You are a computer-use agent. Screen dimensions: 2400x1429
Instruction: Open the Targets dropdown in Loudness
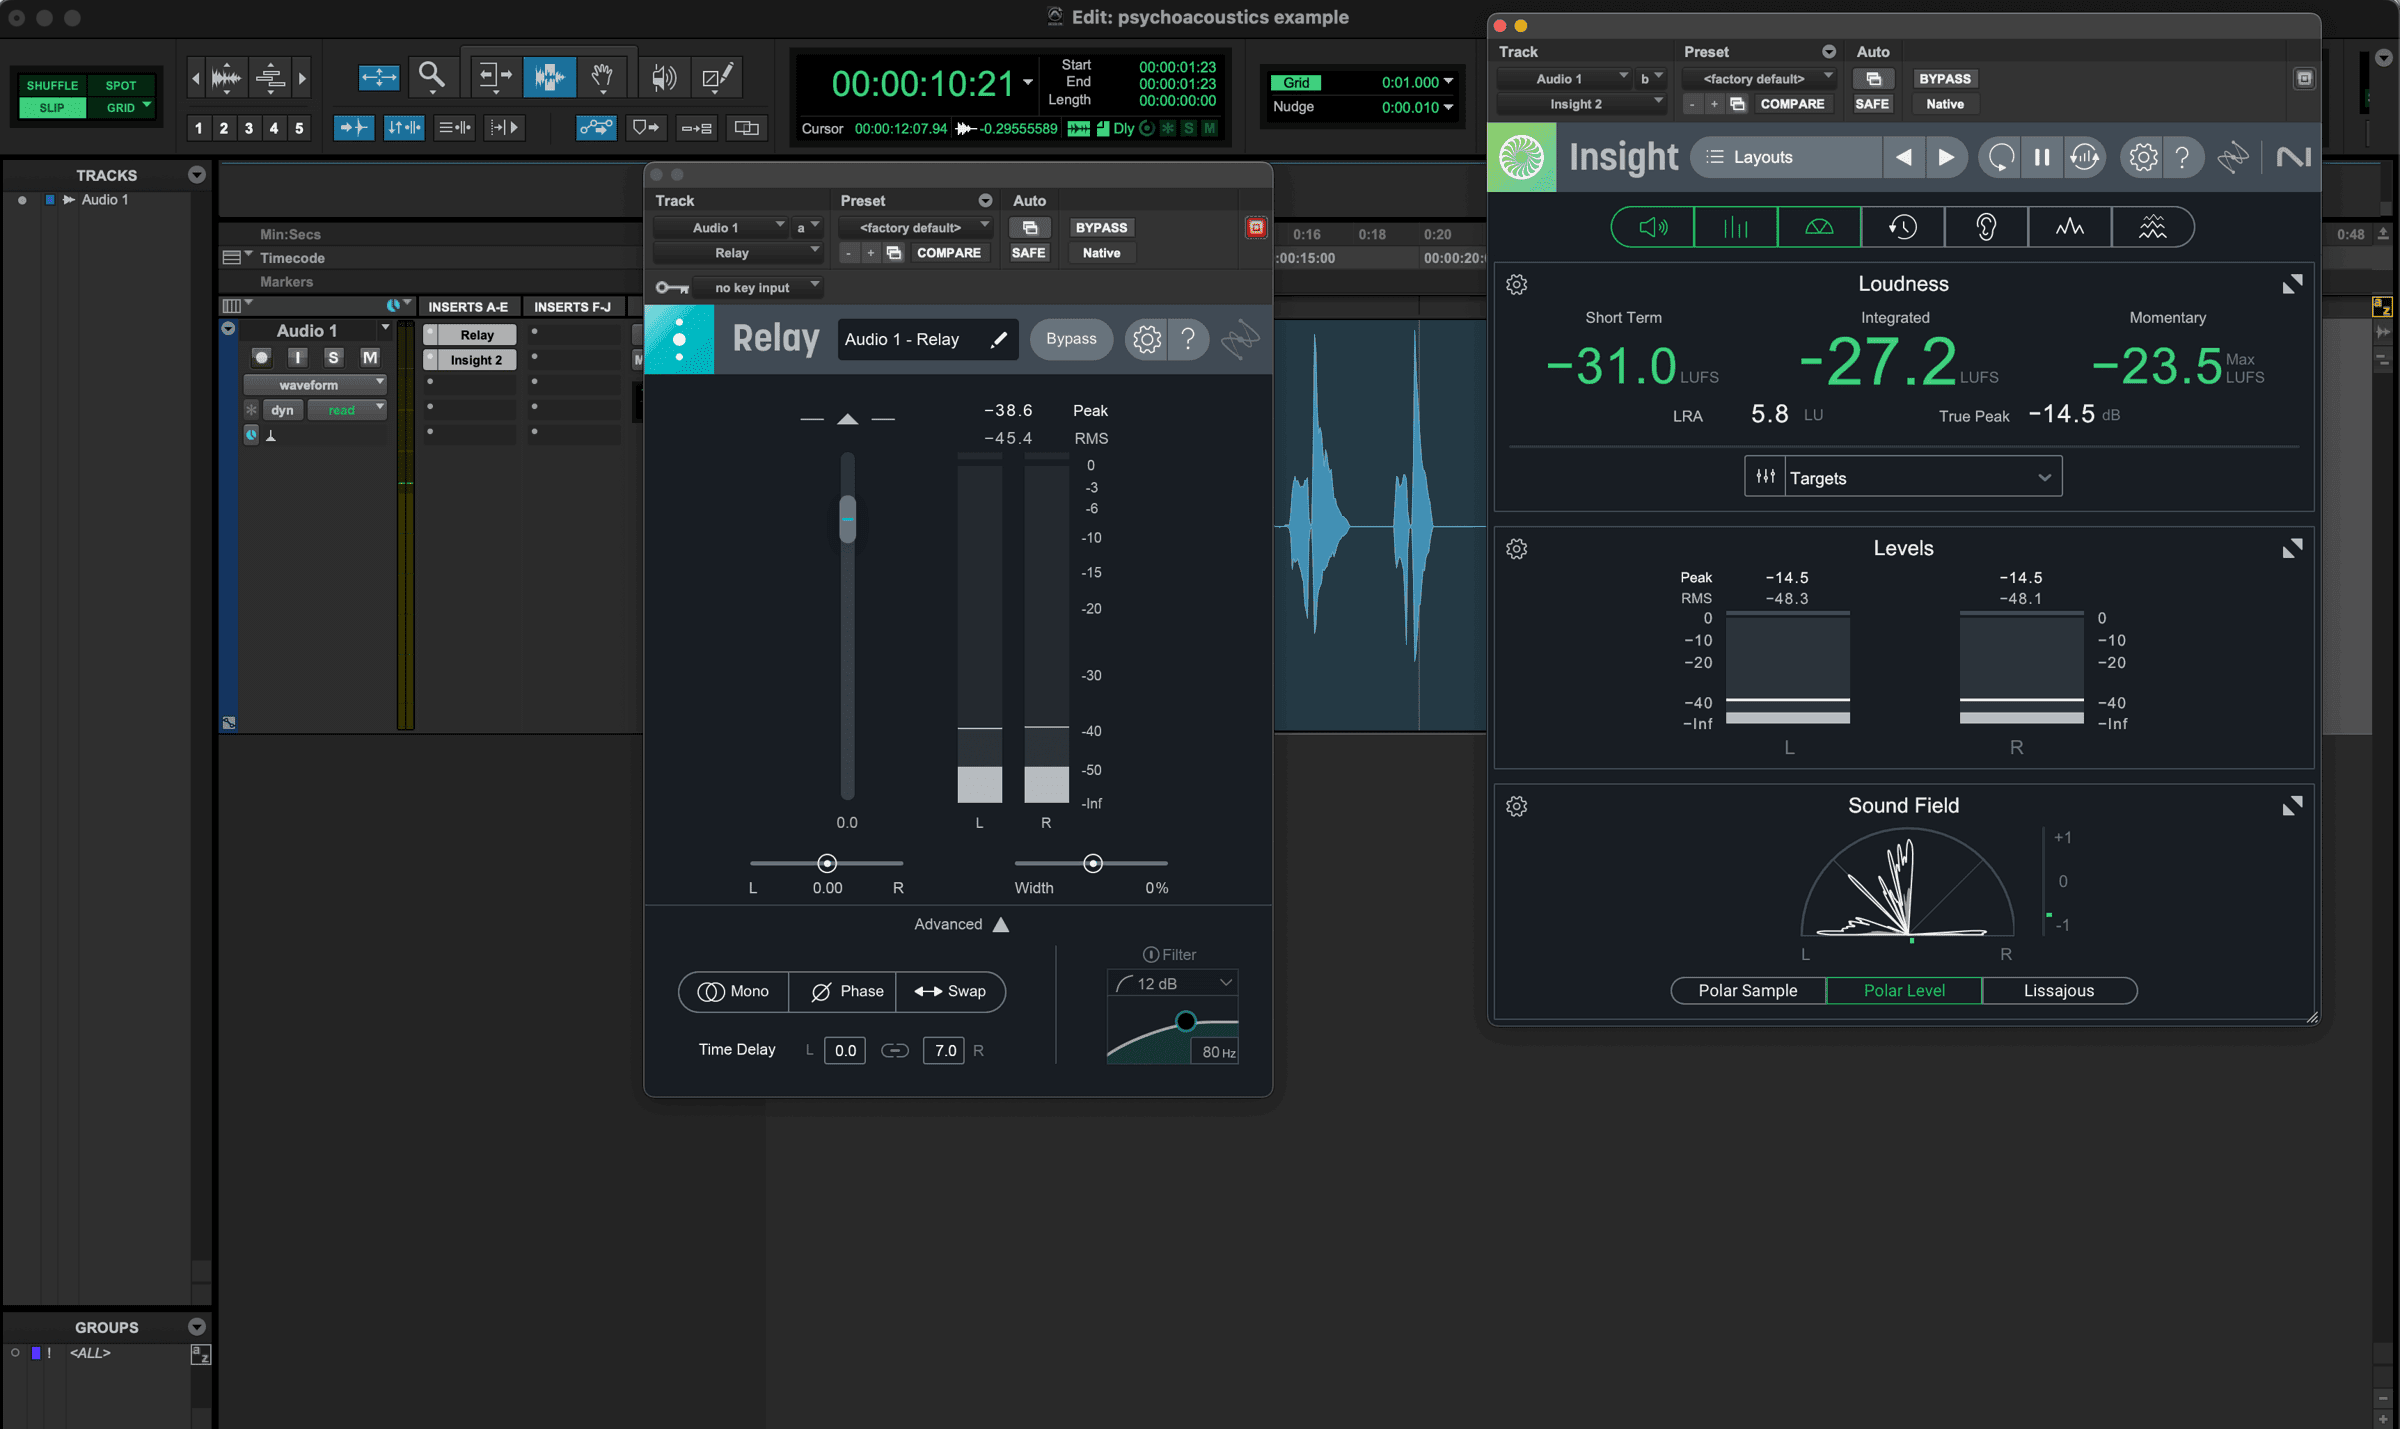1903,478
